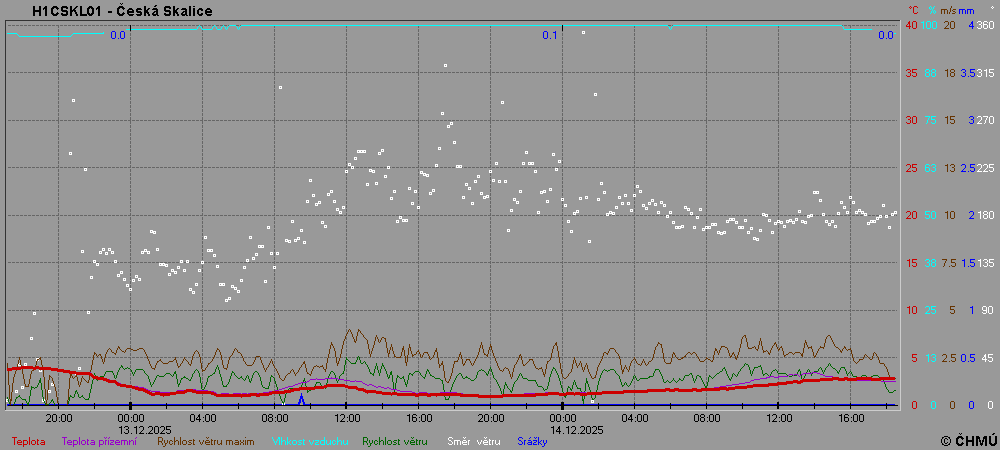The width and height of the screenshot is (1000, 450).
Task: Click the red Teplota legend label
Action: [28, 441]
